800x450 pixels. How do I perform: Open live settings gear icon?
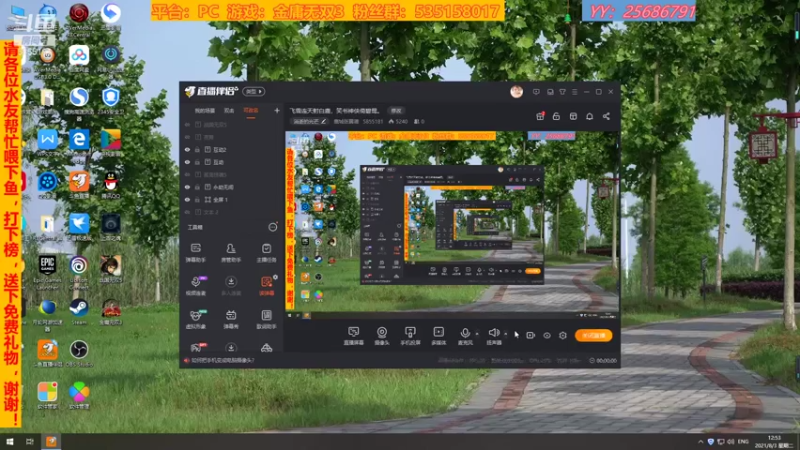[x=563, y=335]
